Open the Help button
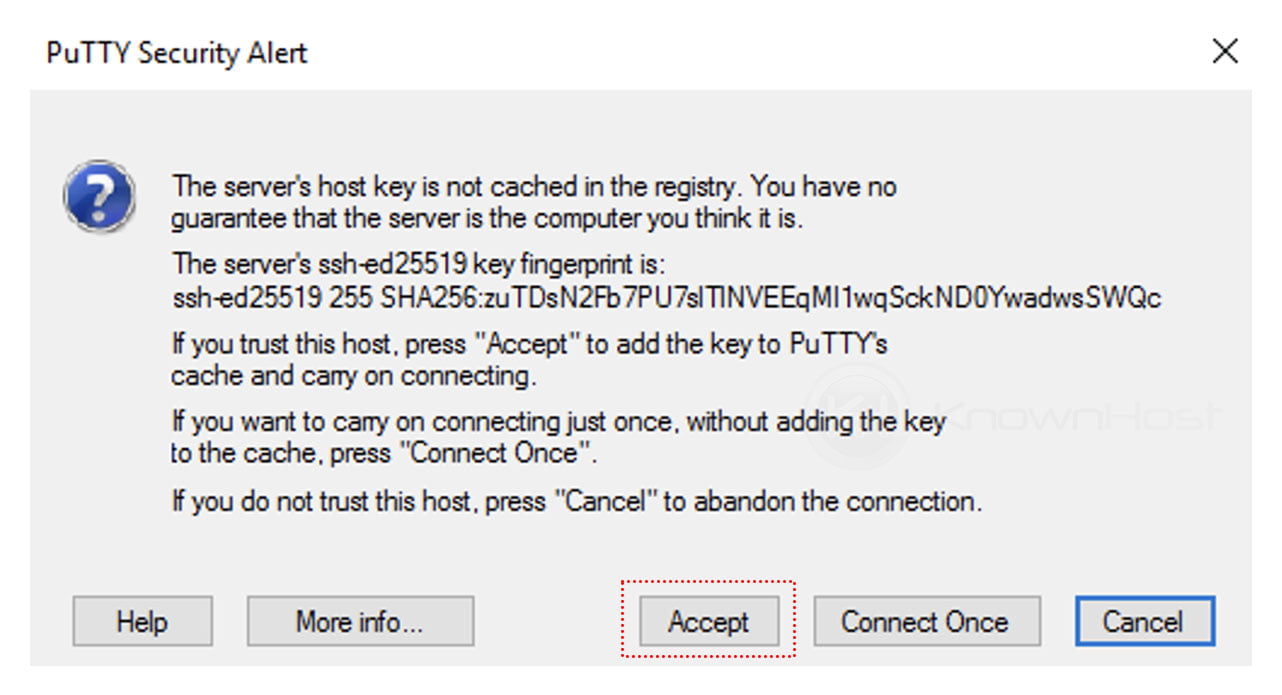Viewport: 1282px width, 695px height. point(142,621)
